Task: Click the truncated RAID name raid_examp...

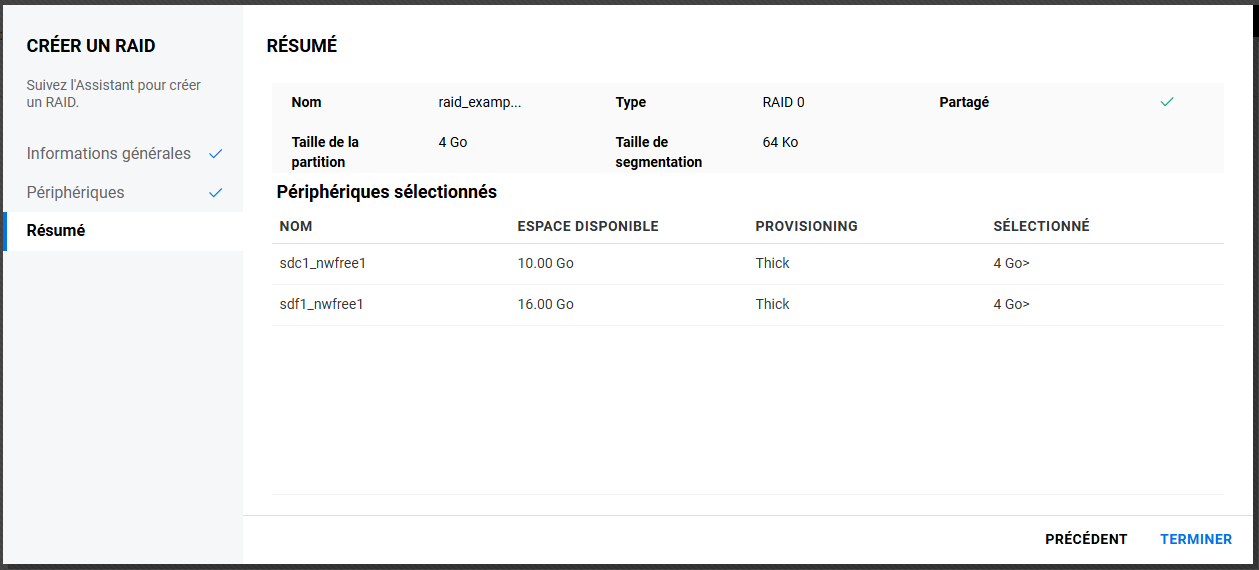Action: tap(480, 103)
